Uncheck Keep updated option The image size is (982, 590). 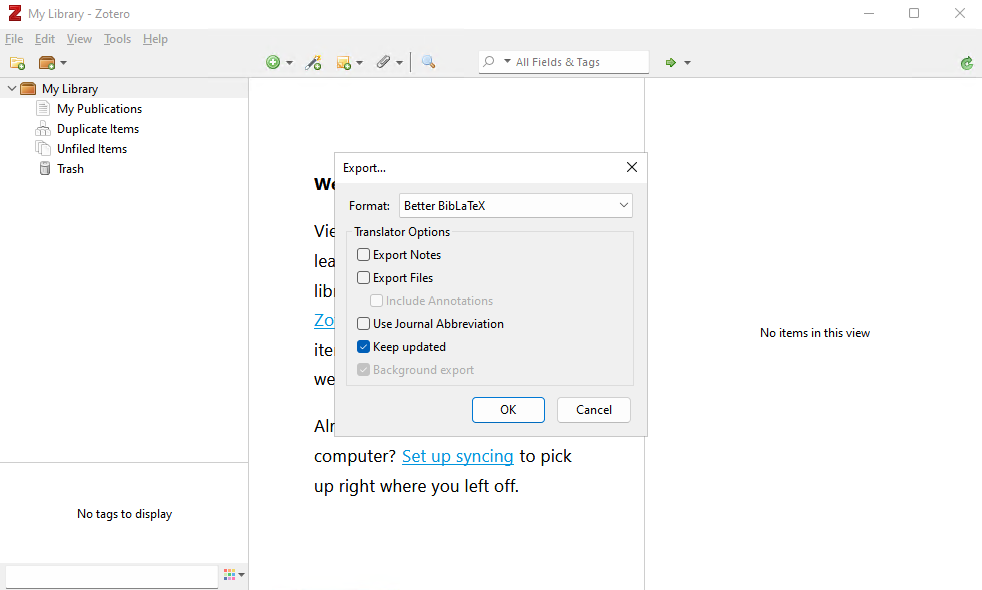click(x=363, y=347)
